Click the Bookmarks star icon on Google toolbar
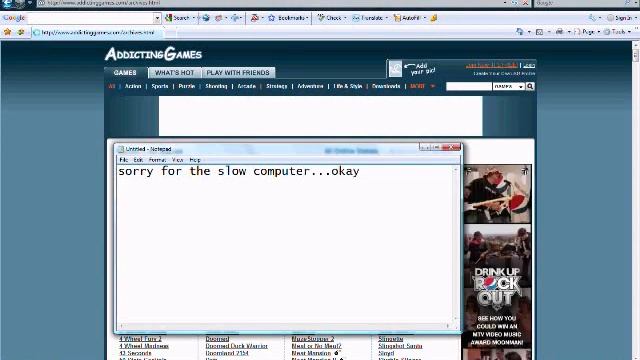This screenshot has width=640, height=360. pyautogui.click(x=271, y=18)
